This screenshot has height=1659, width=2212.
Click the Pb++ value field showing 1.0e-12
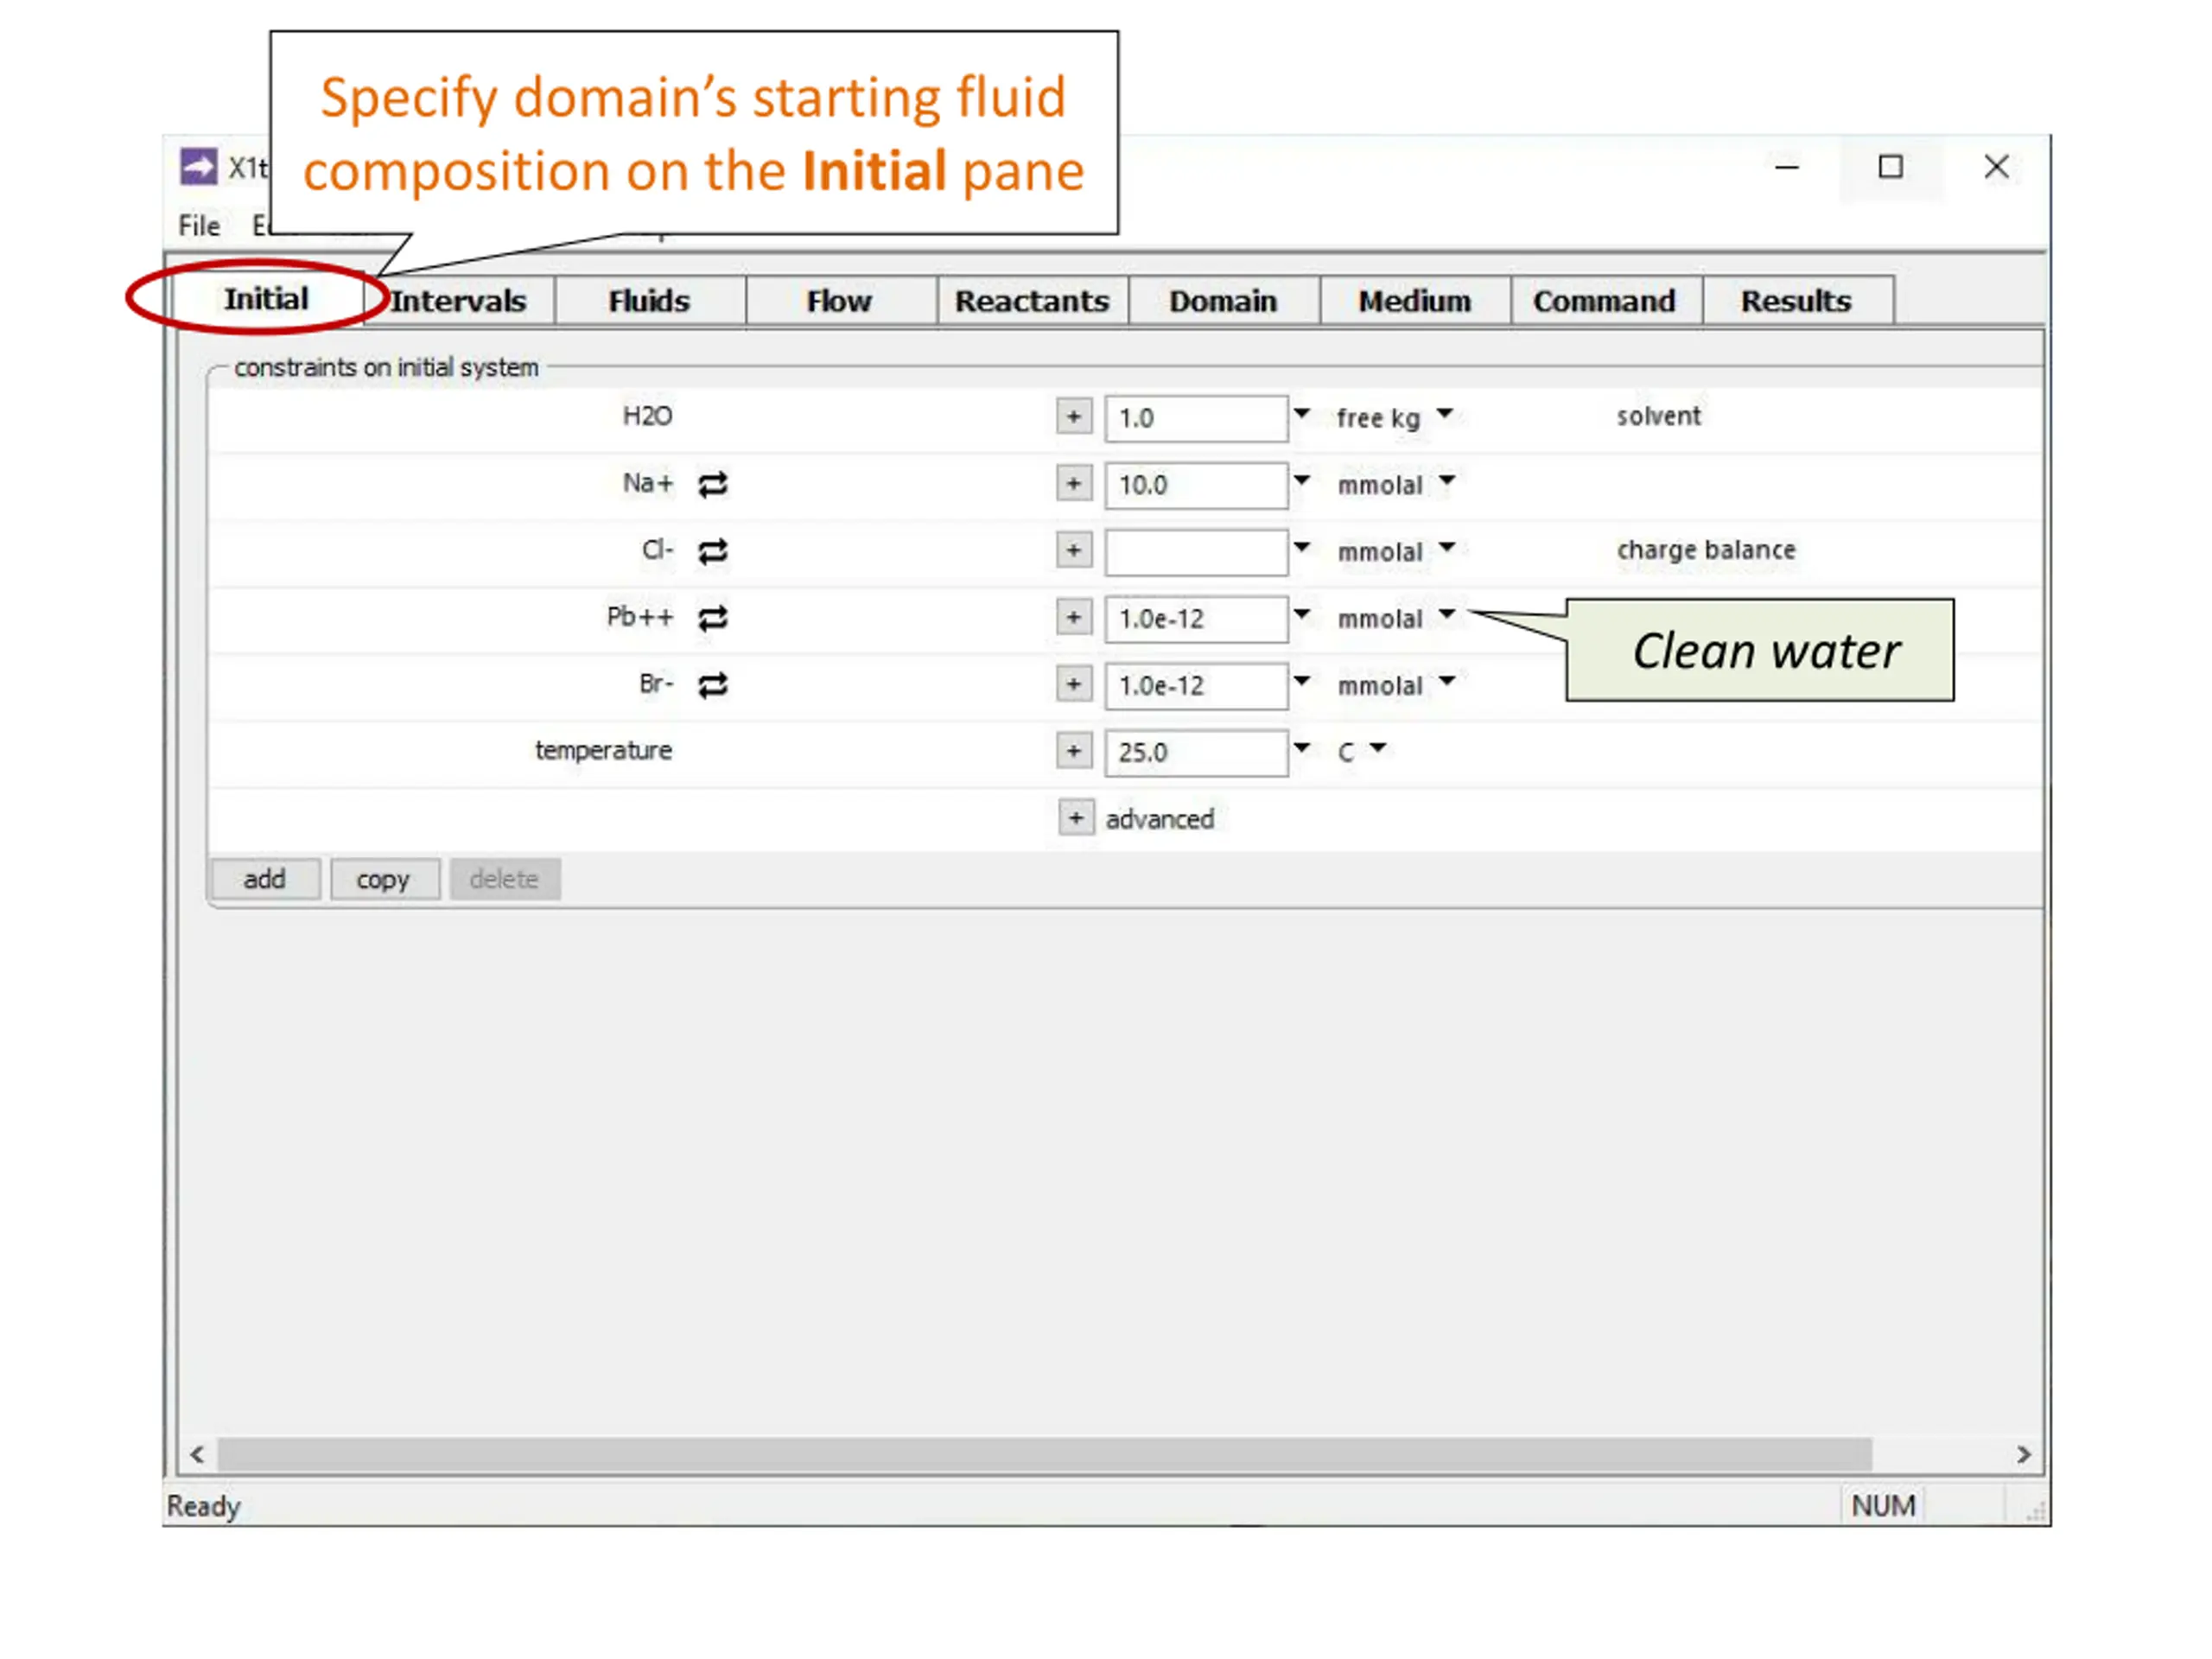[1196, 619]
